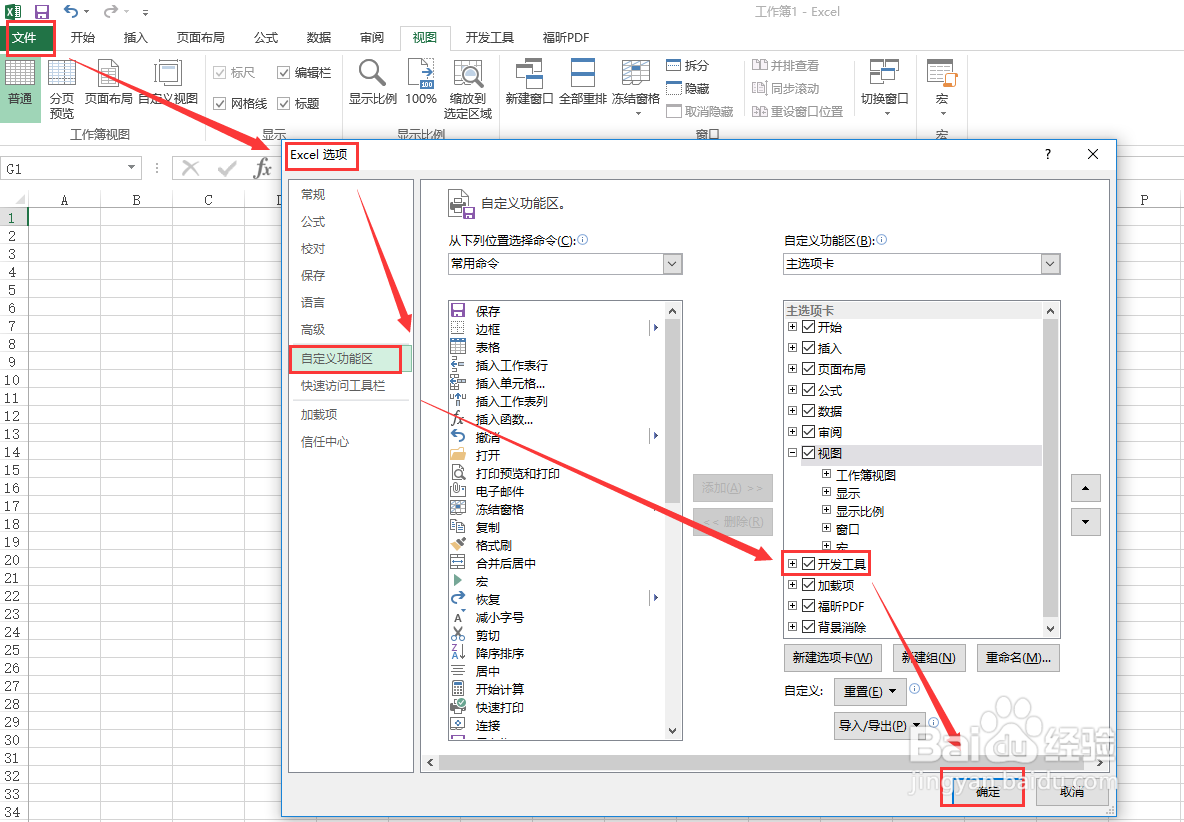Click Split (拆分) window button
The height and width of the screenshot is (822, 1184).
(688, 66)
